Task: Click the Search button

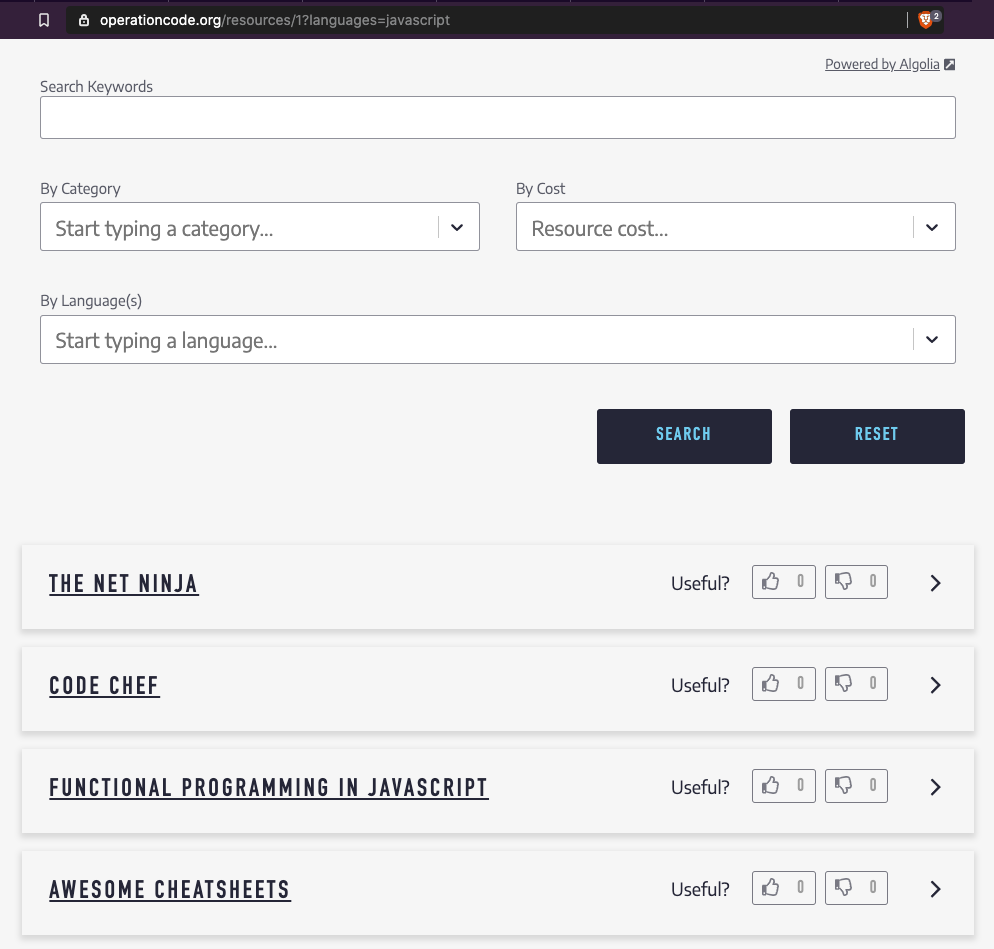Action: tap(684, 436)
